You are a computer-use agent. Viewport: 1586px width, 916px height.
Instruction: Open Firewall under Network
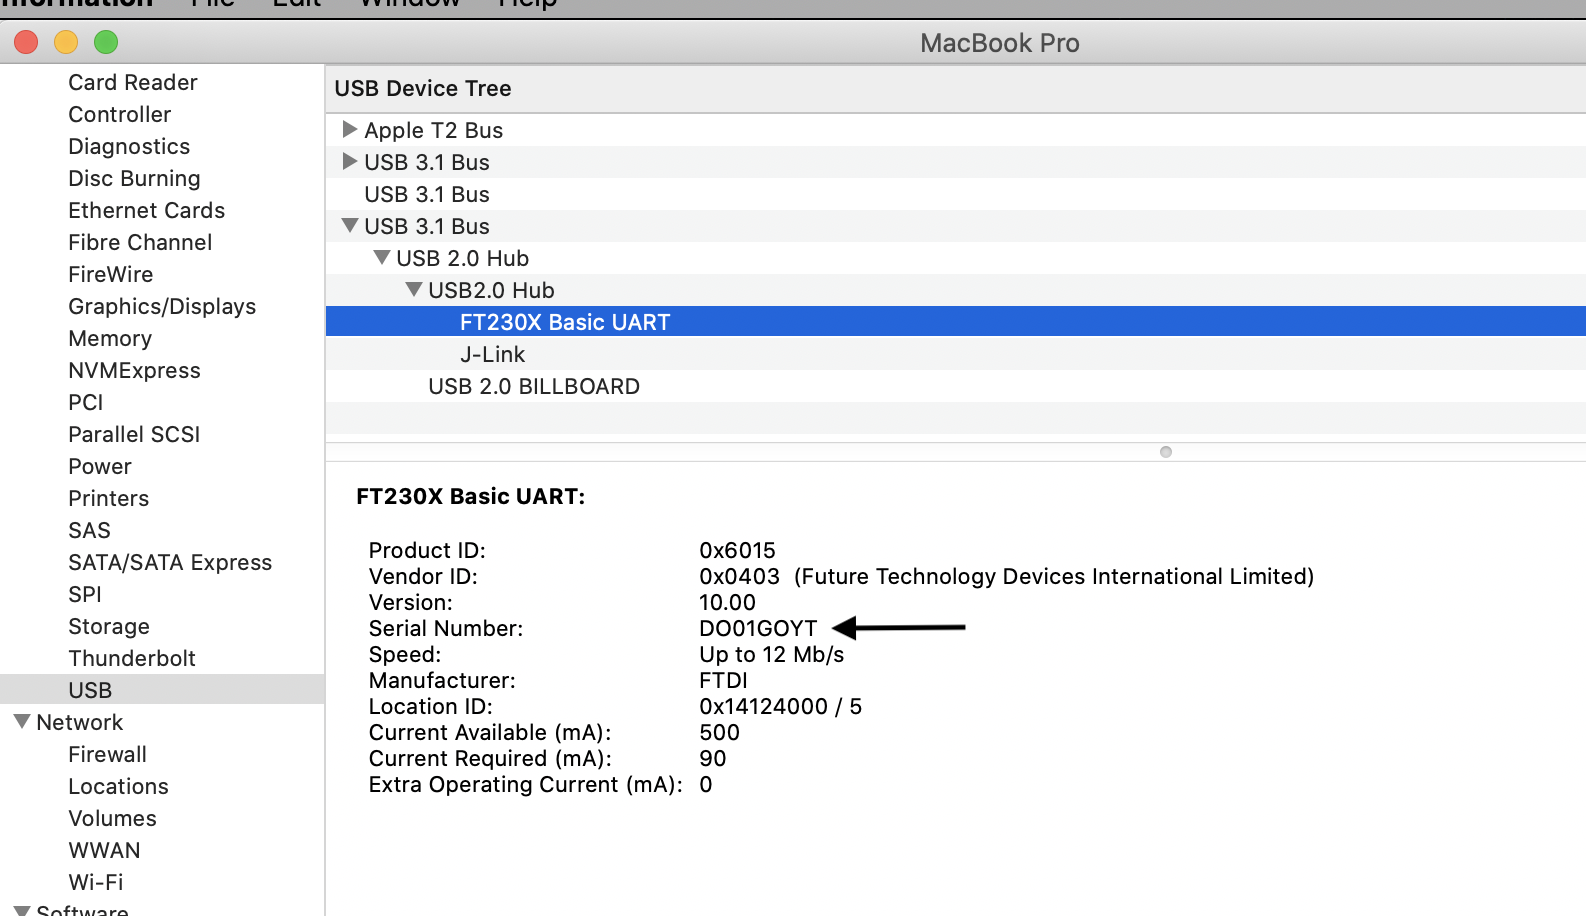(x=108, y=754)
